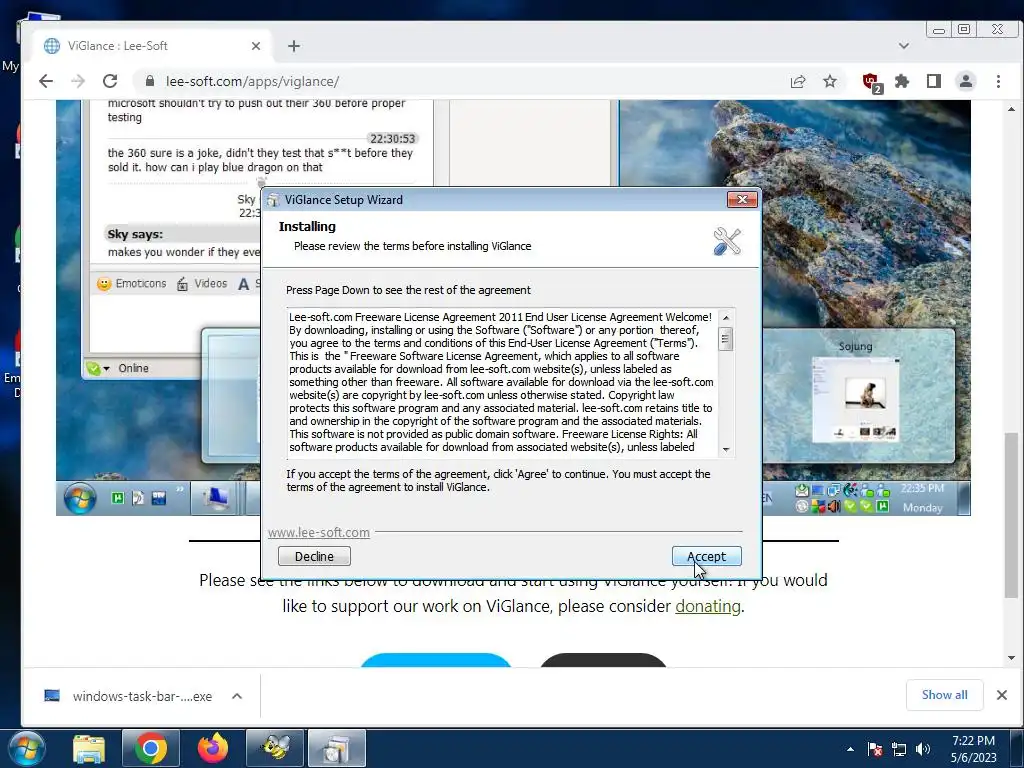Open the uBlock shield extension icon
1024x768 pixels.
coord(872,82)
